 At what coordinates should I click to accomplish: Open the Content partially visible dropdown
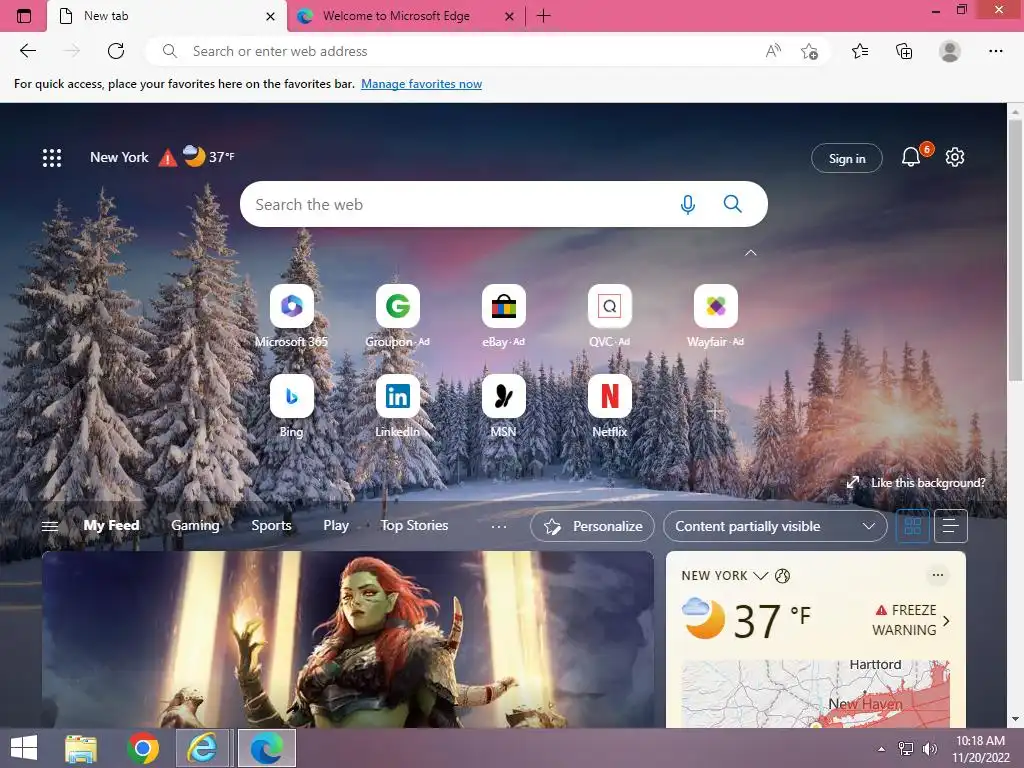coord(775,526)
